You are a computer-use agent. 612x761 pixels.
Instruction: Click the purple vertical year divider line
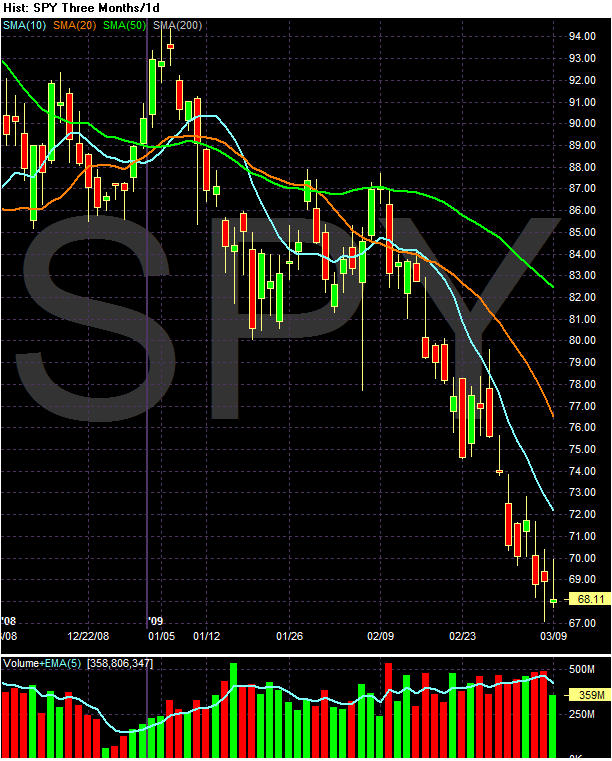click(147, 325)
